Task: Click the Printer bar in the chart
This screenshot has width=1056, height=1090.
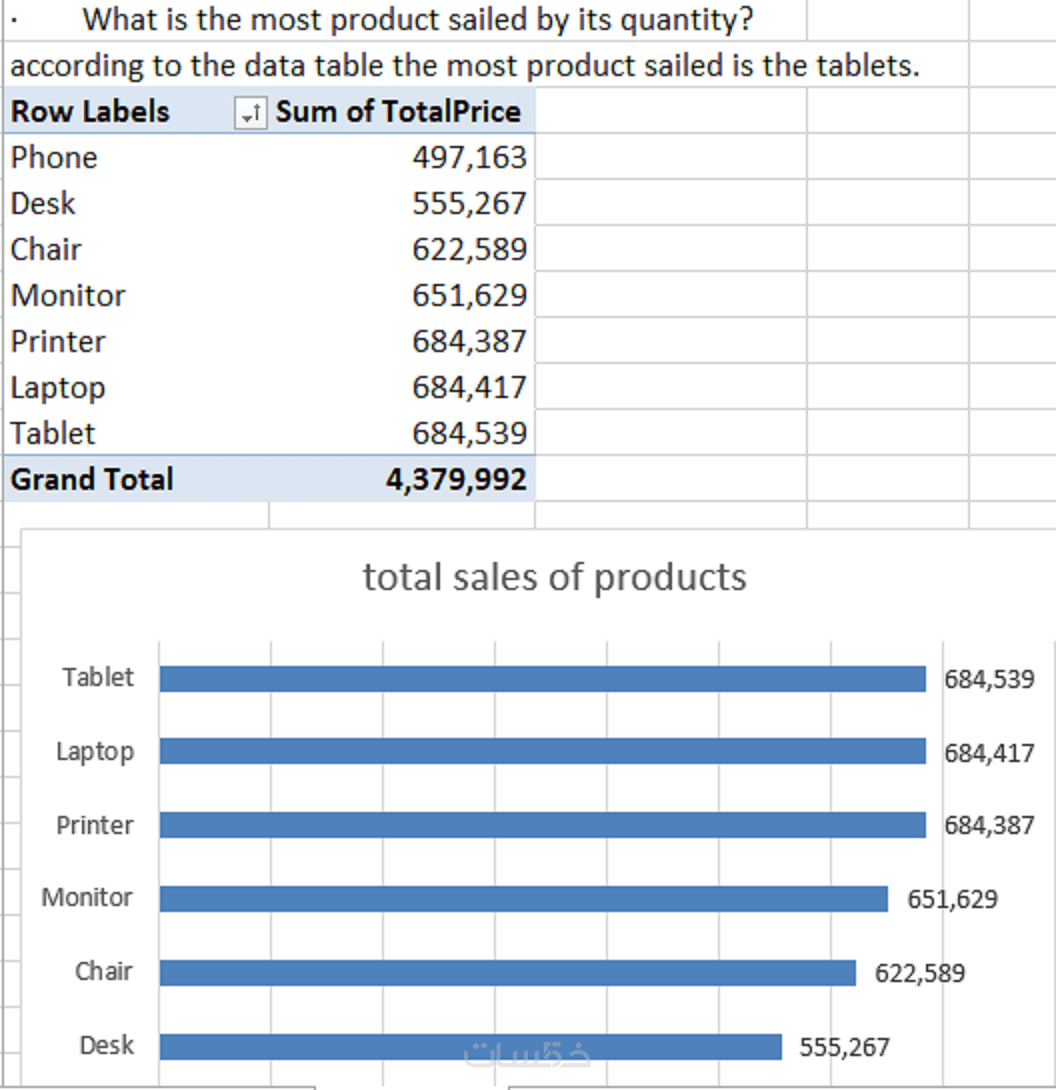Action: point(542,825)
